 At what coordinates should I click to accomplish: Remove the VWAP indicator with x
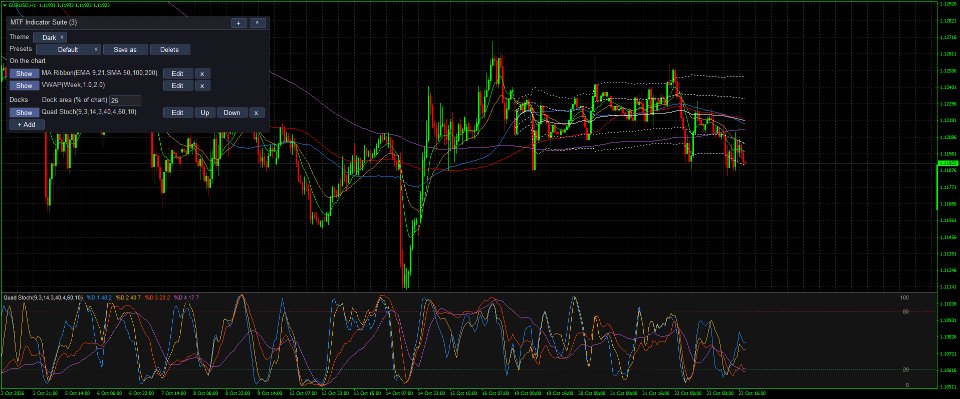[x=203, y=86]
